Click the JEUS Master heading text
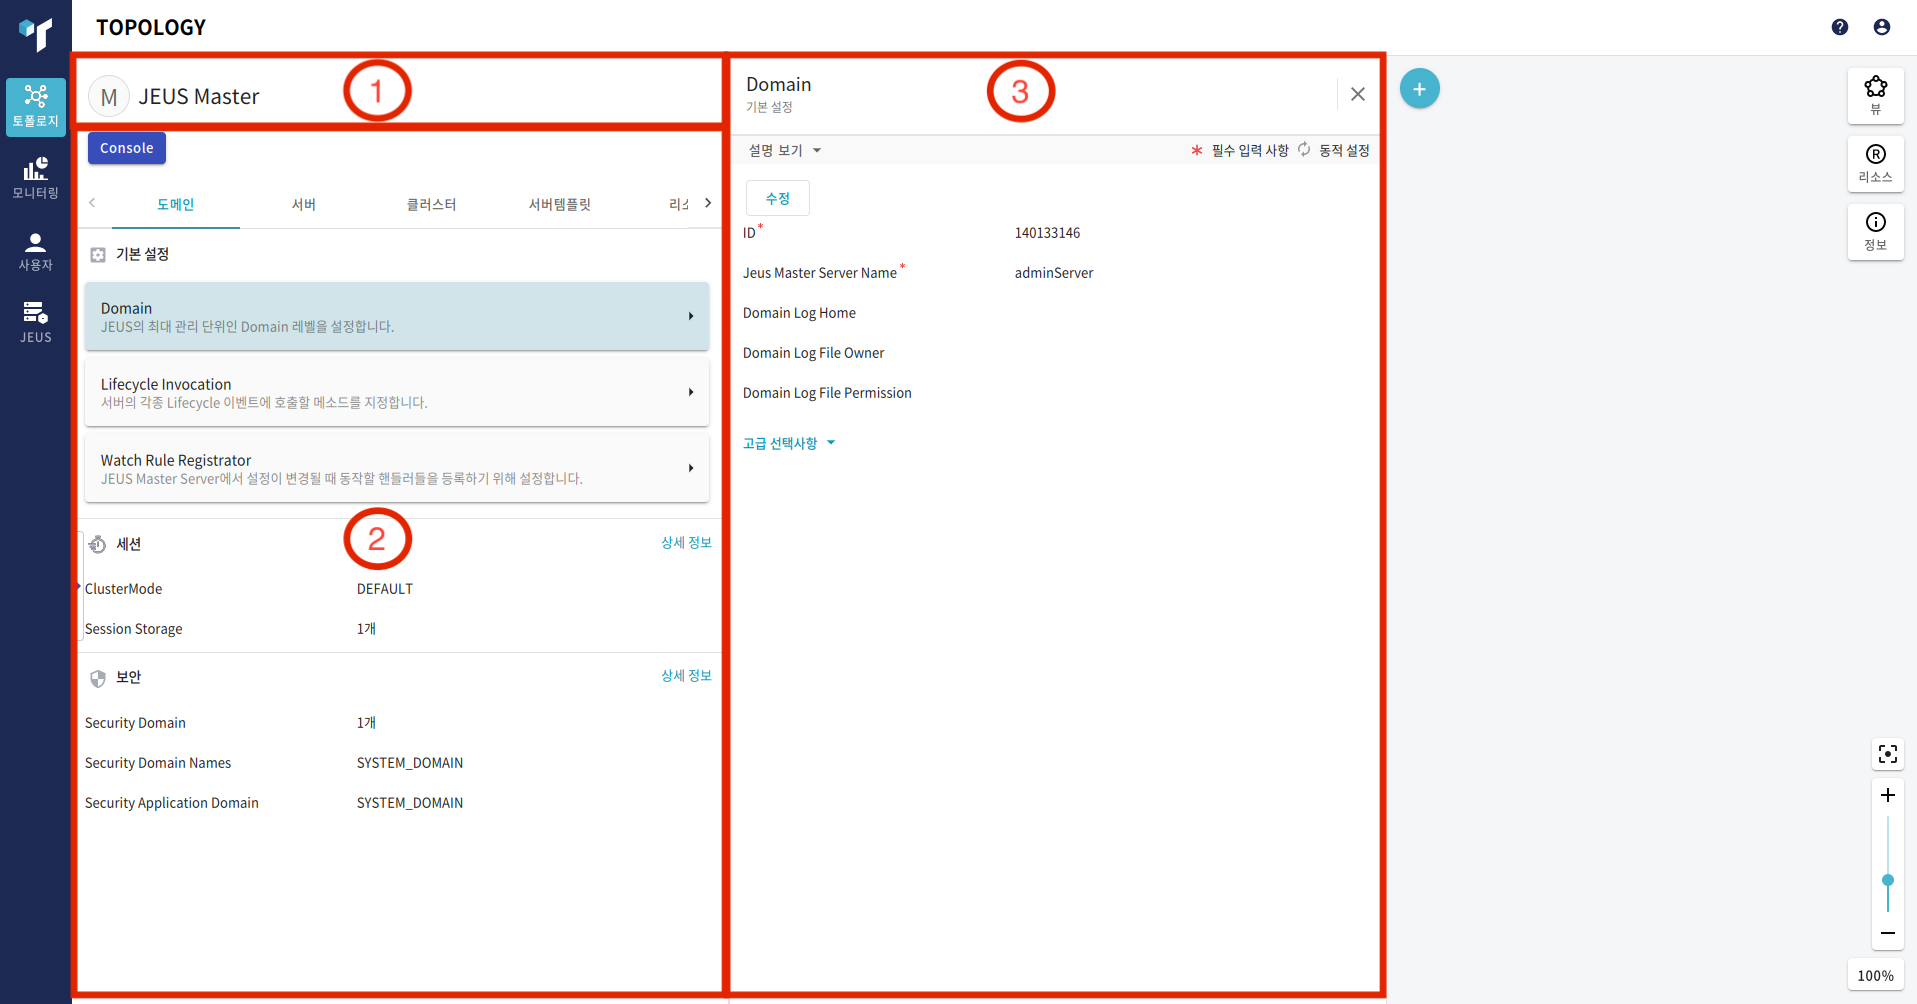This screenshot has width=1917, height=1004. pos(199,97)
